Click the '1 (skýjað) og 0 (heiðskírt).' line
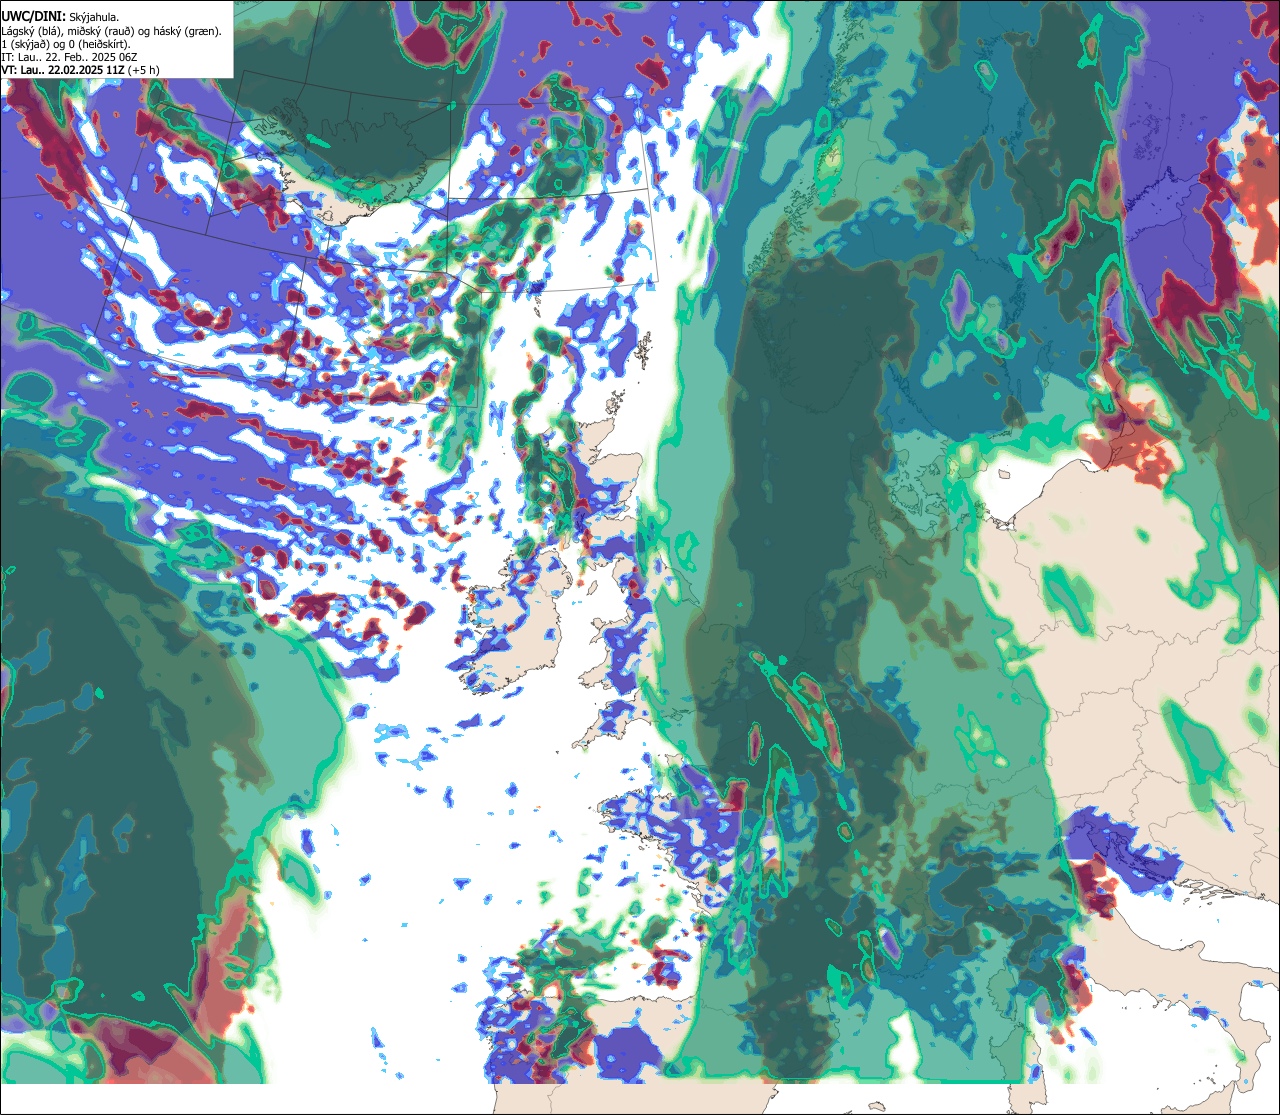The image size is (1280, 1115). coord(66,44)
